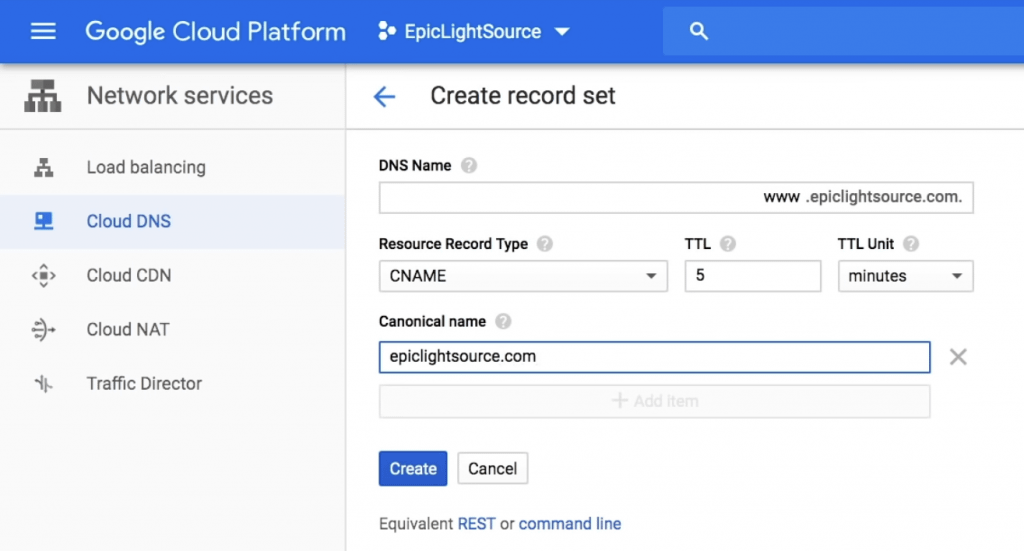1024x551 pixels.
Task: Click the Cloud DNS sidebar icon
Action: coord(44,221)
